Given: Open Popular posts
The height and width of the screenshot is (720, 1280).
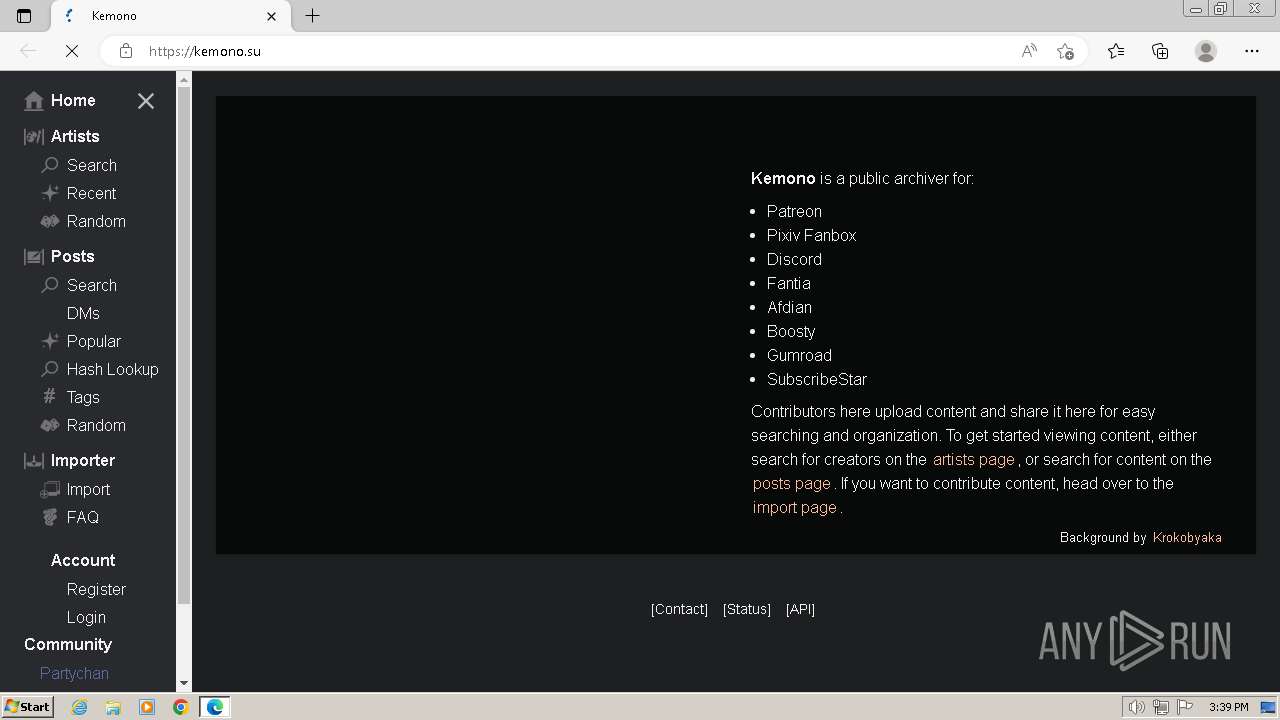Looking at the screenshot, I should point(94,341).
